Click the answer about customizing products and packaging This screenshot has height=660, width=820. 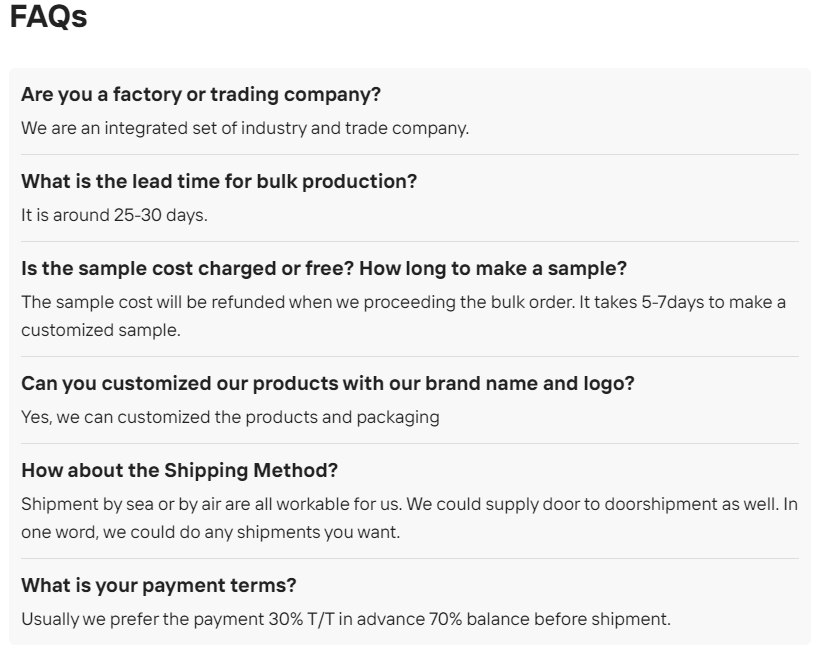click(x=230, y=416)
